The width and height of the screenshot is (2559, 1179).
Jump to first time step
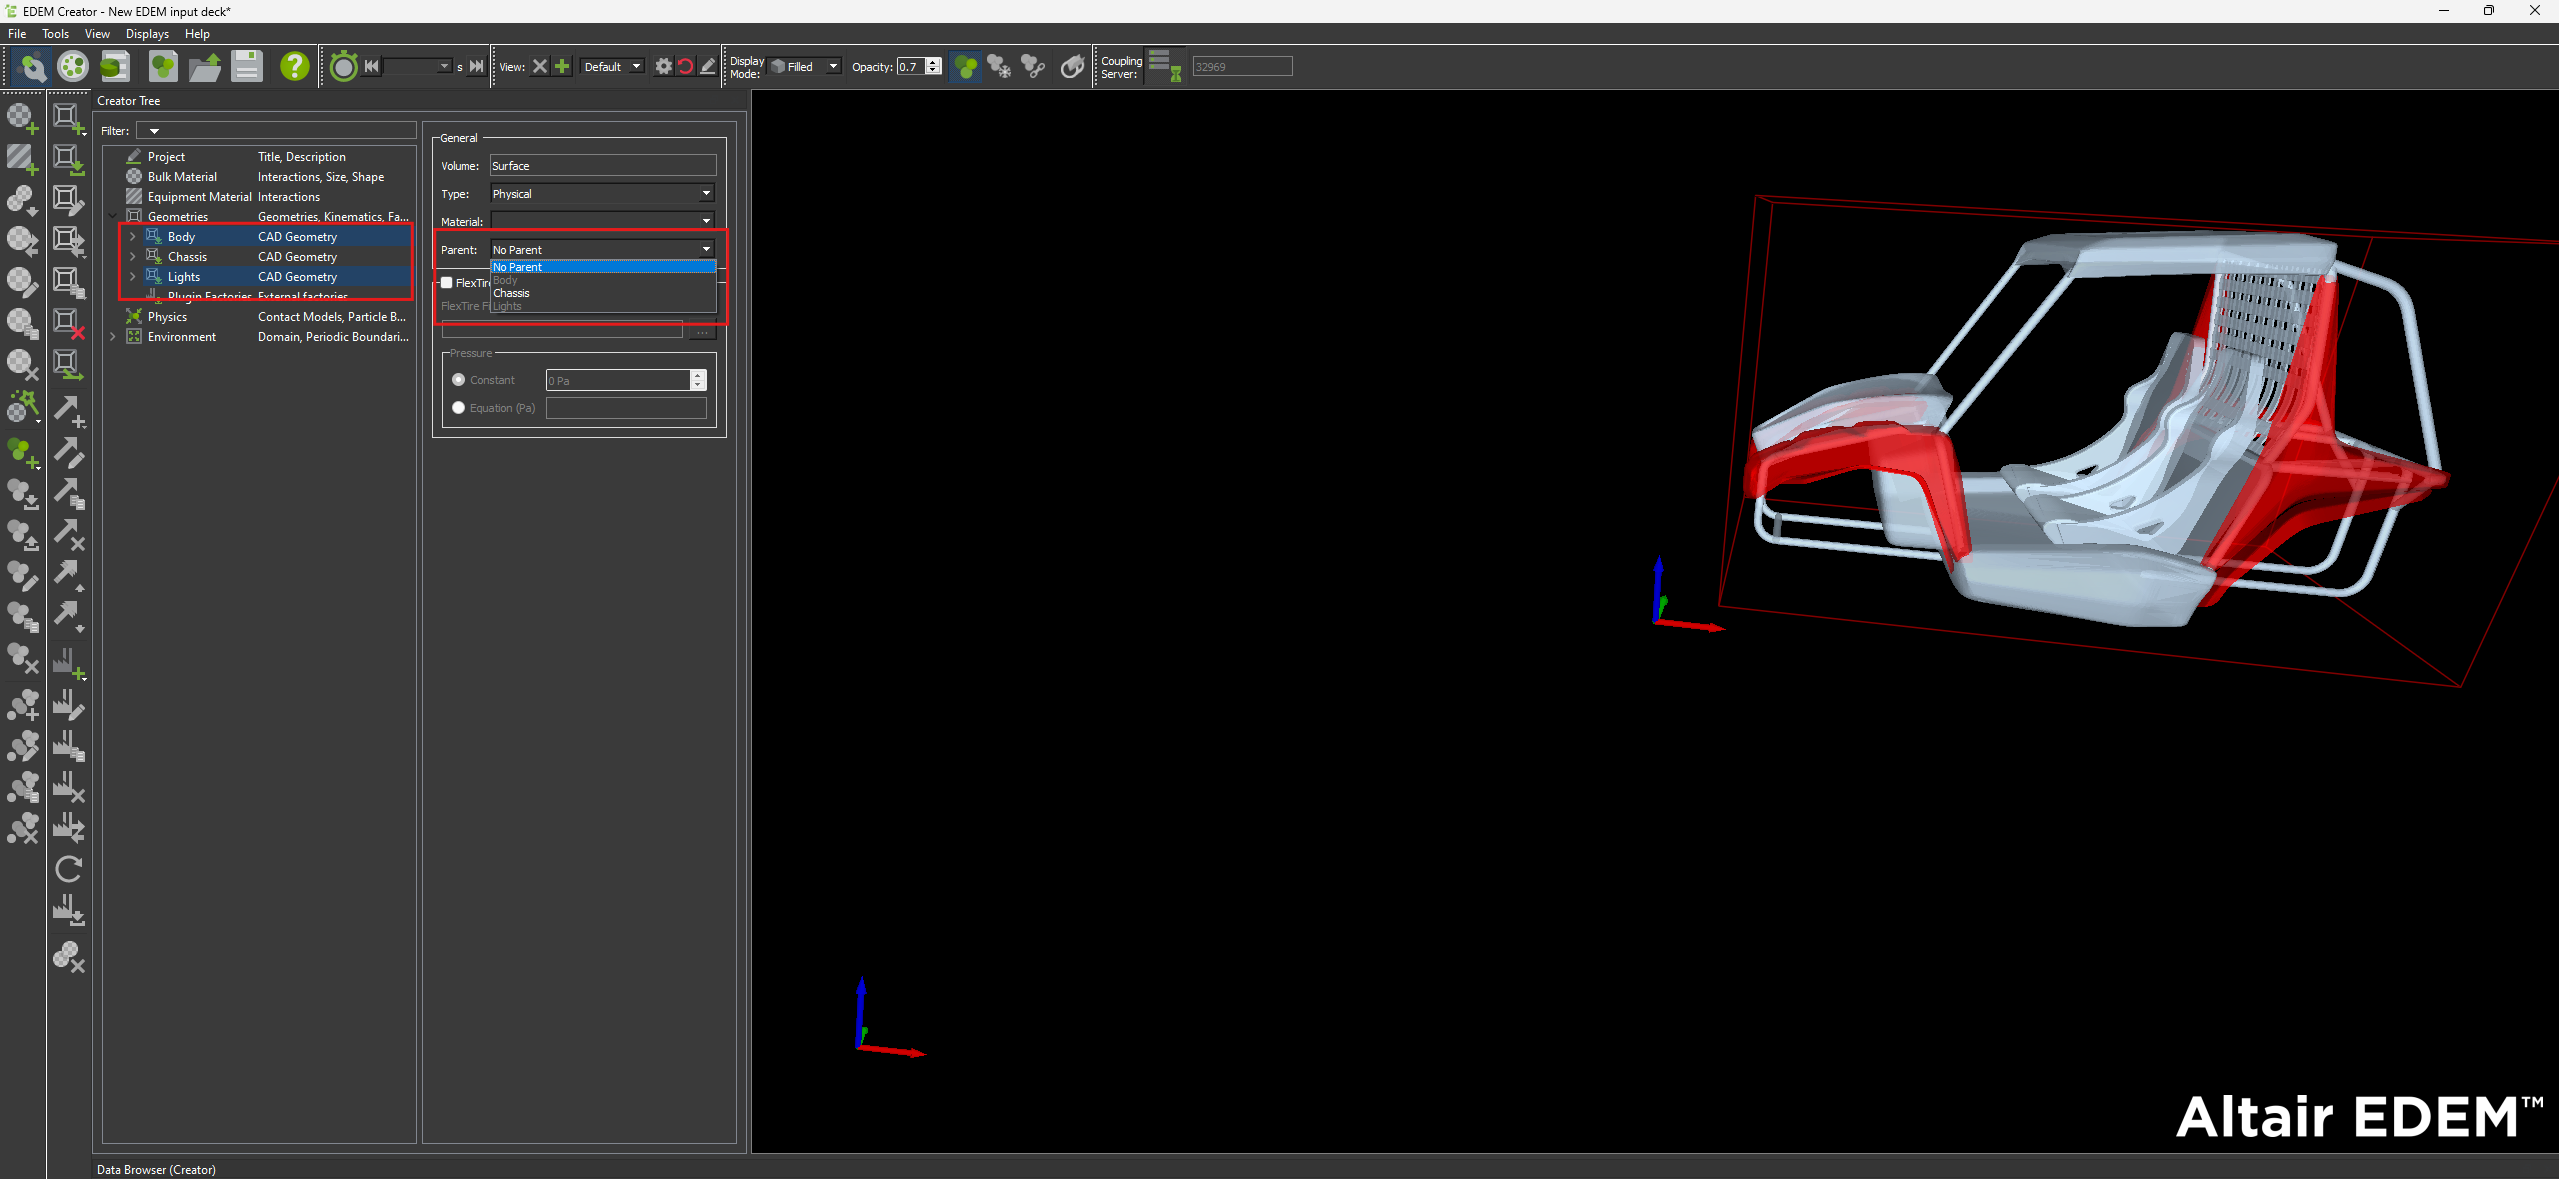click(x=372, y=67)
